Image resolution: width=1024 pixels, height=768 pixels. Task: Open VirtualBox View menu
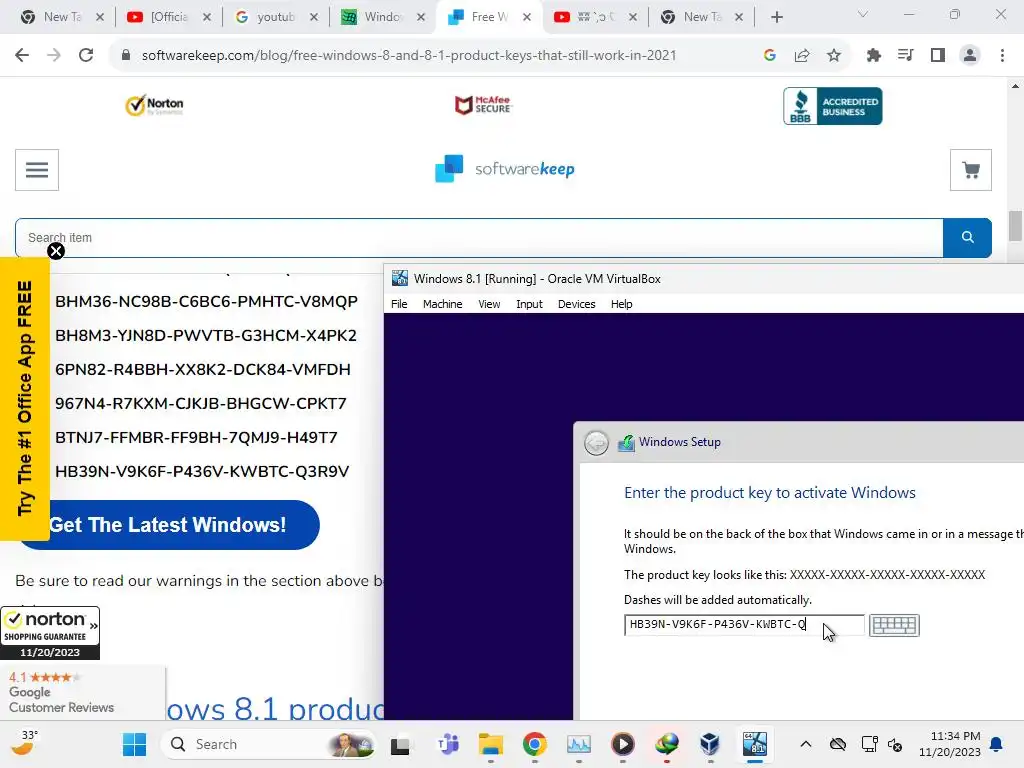coord(489,304)
